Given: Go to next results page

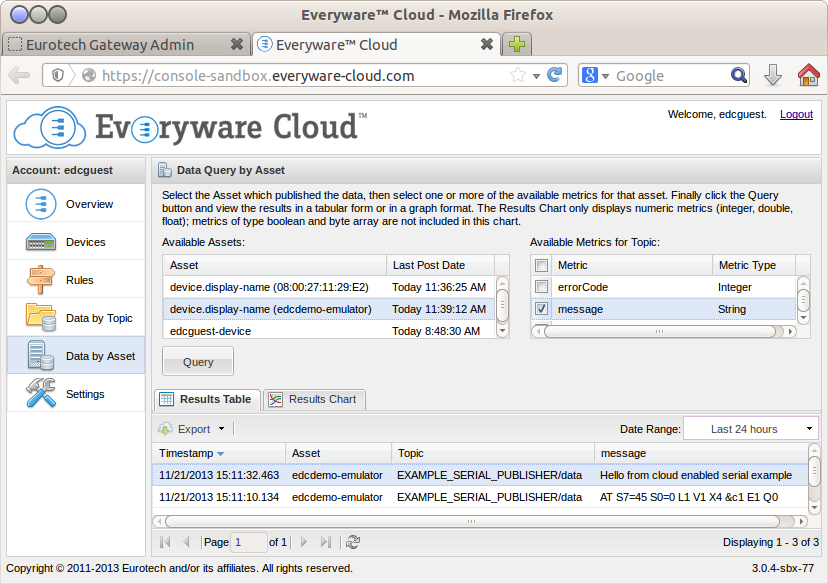Looking at the screenshot, I should pyautogui.click(x=304, y=542).
